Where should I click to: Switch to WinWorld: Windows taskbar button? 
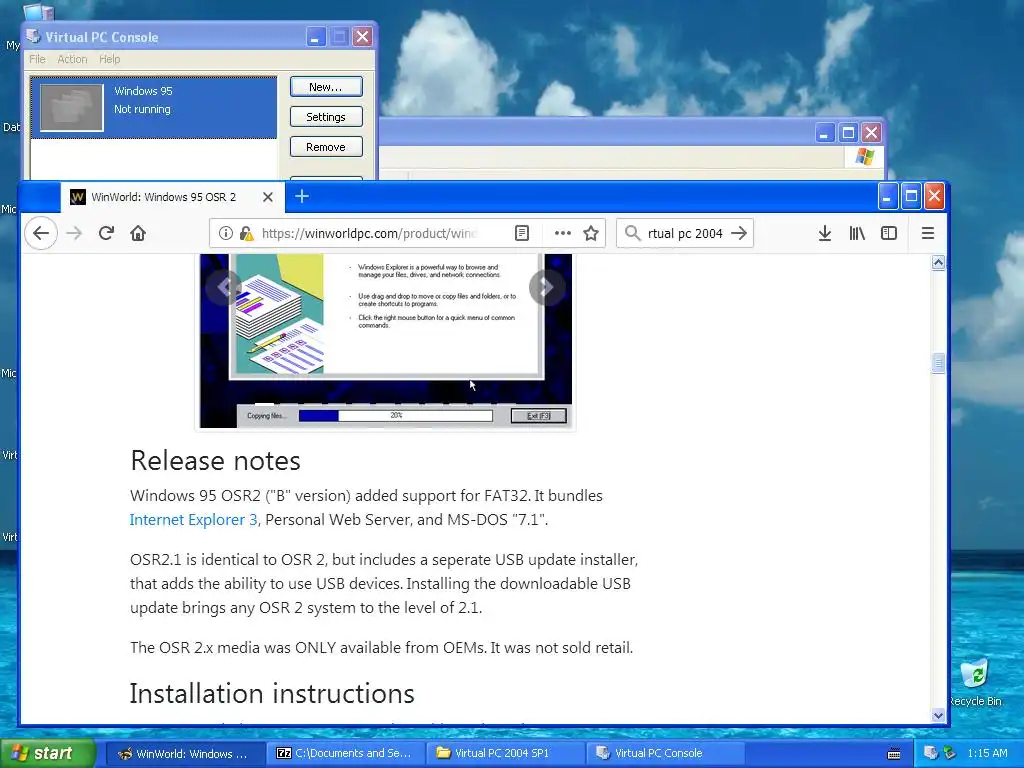pyautogui.click(x=184, y=753)
